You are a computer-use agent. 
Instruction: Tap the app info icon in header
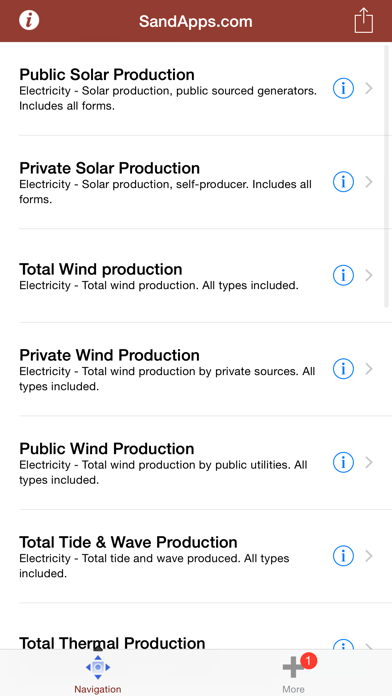pos(29,20)
